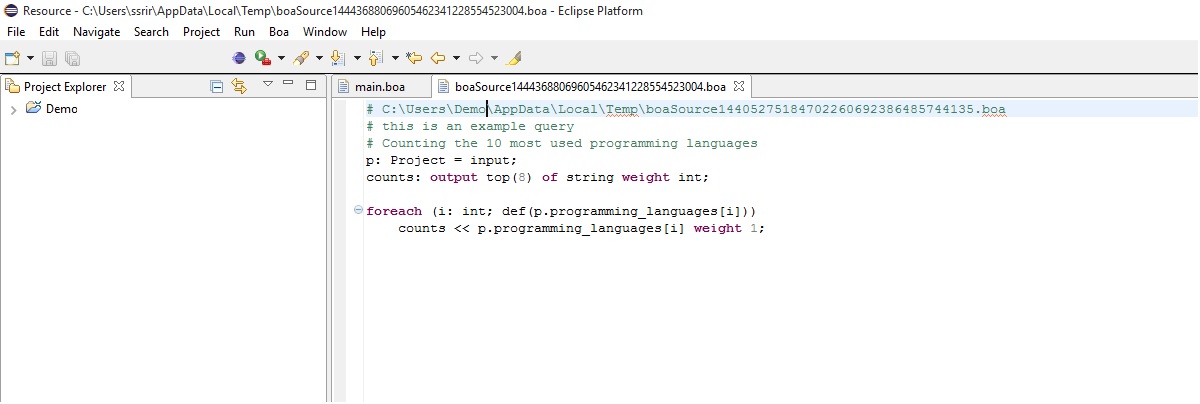Go to last edit location

click(x=414, y=59)
